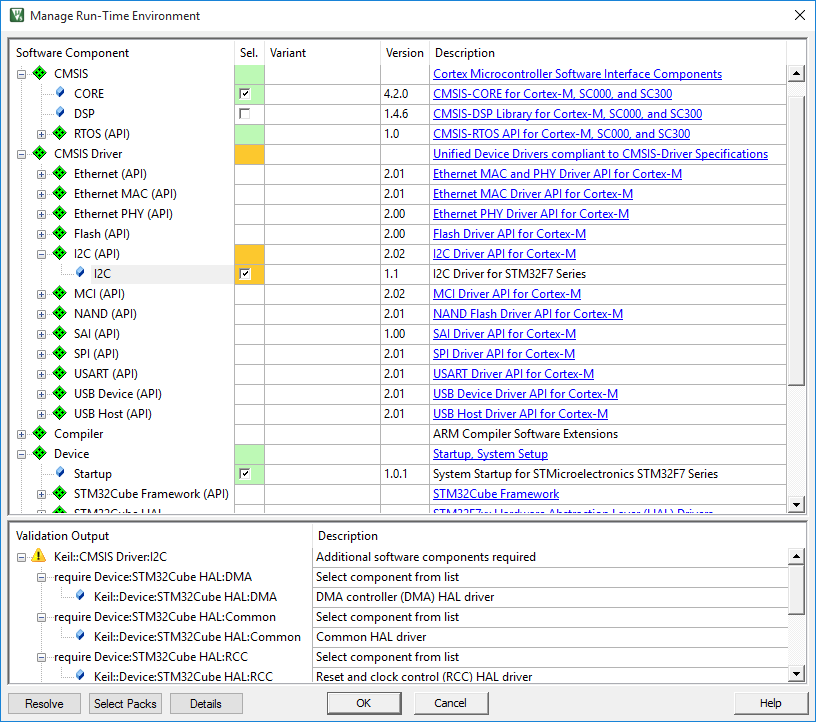Viewport: 816px width, 722px height.
Task: Click the yellow warning icon in Validation Output
Action: click(x=39, y=556)
